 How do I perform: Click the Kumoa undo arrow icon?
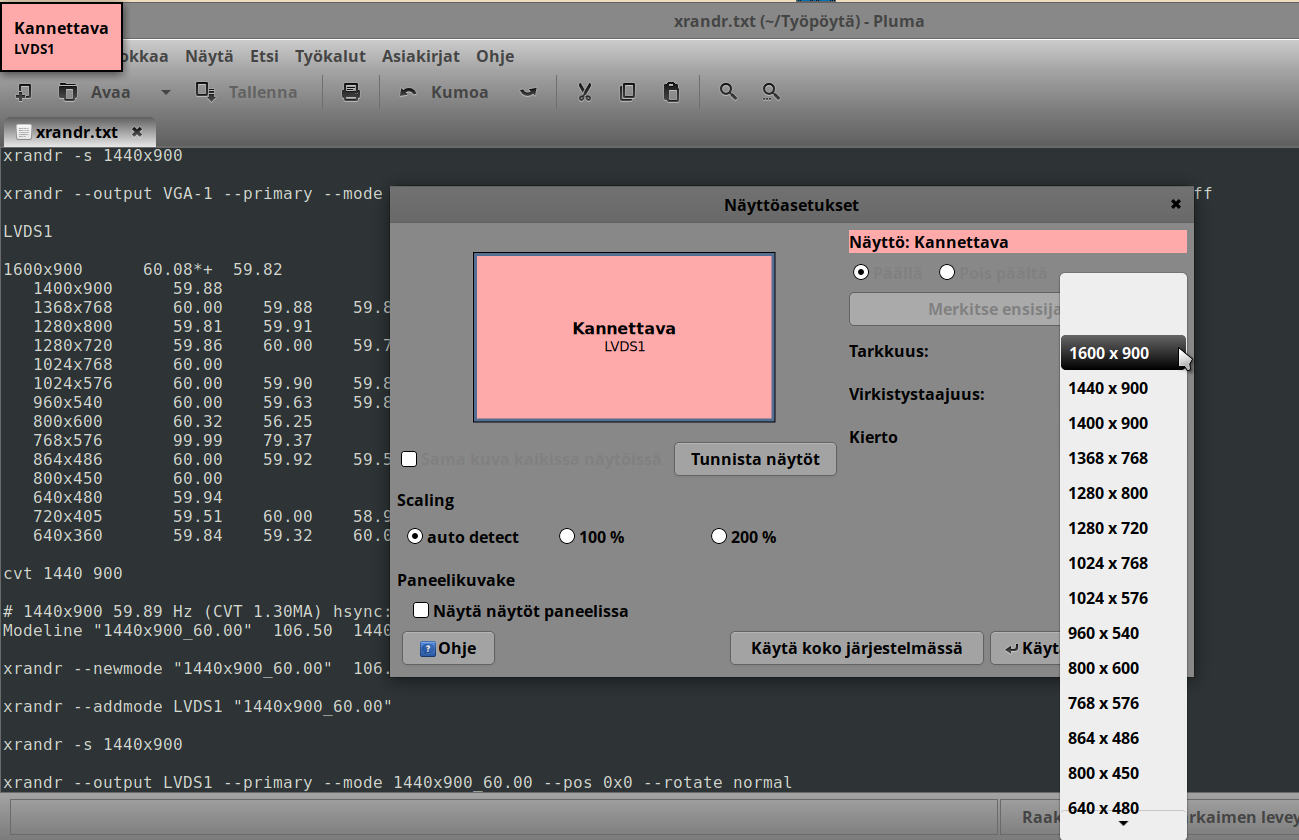tap(408, 92)
